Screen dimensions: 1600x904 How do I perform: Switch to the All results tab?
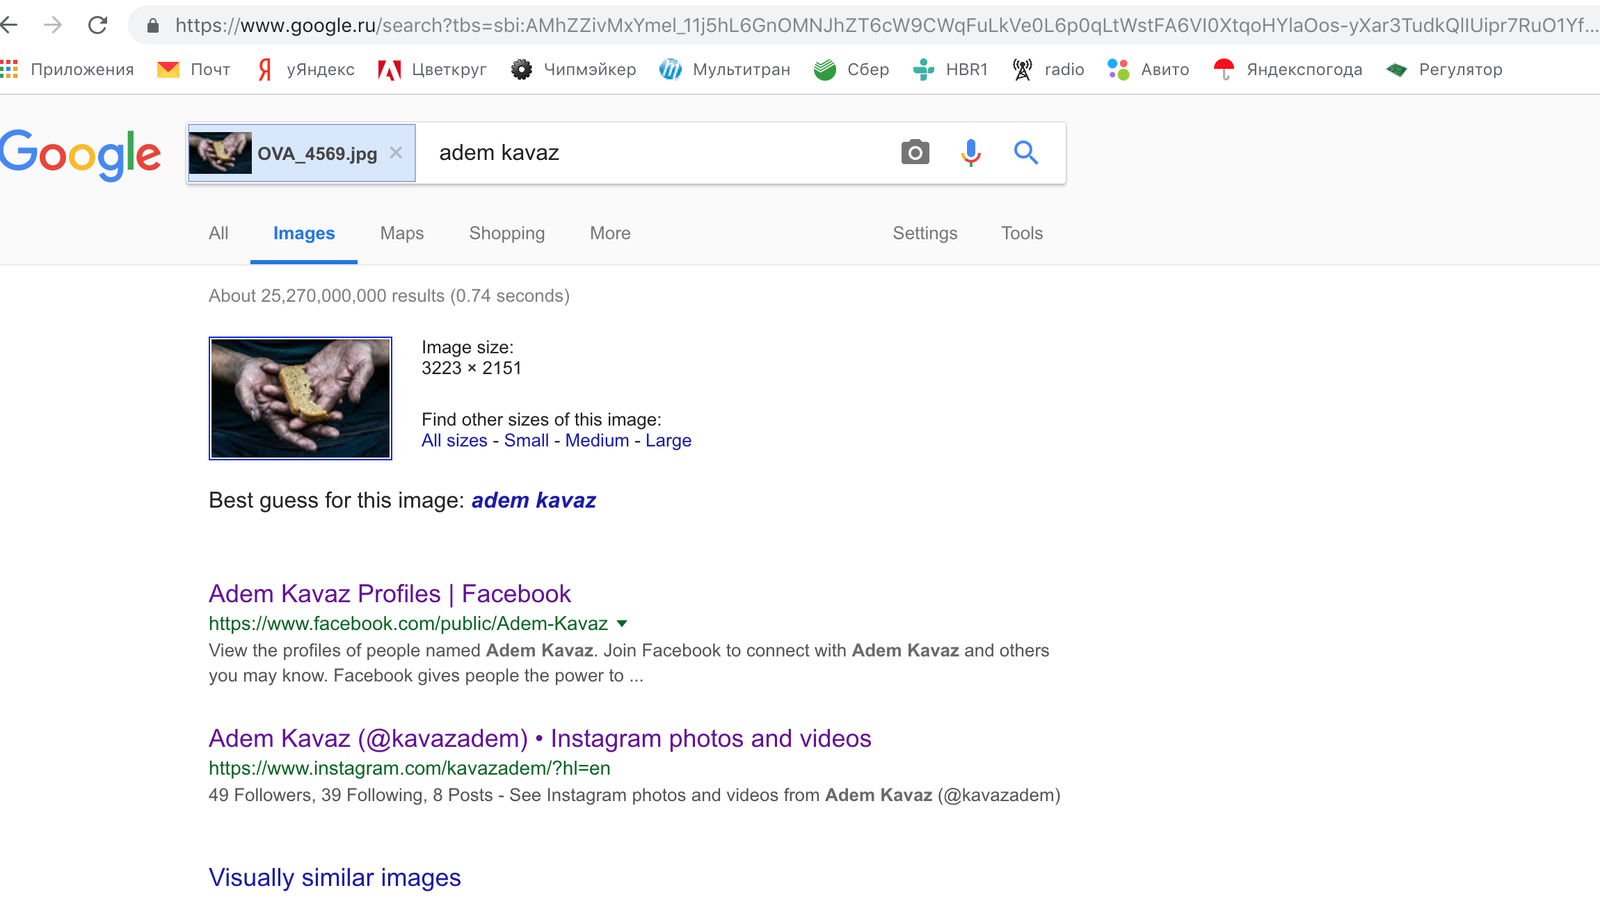218,233
